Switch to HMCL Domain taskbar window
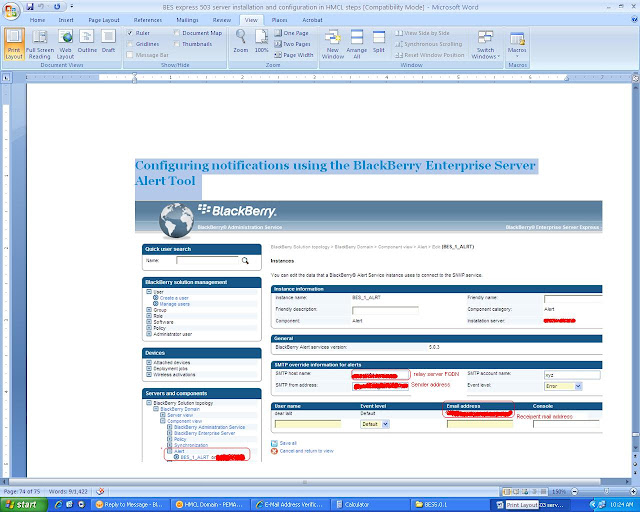This screenshot has height=512, width=640. [210, 505]
